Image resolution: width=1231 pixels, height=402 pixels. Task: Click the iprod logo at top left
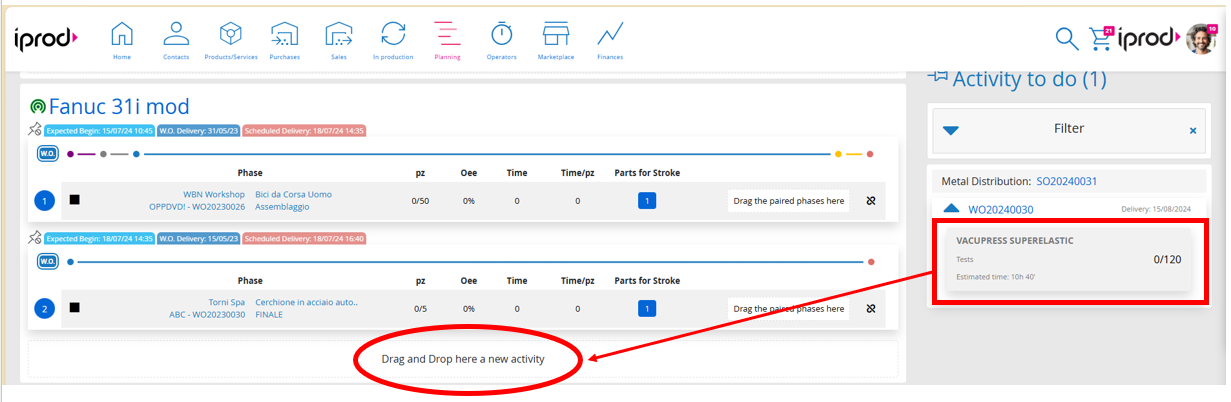[46, 38]
